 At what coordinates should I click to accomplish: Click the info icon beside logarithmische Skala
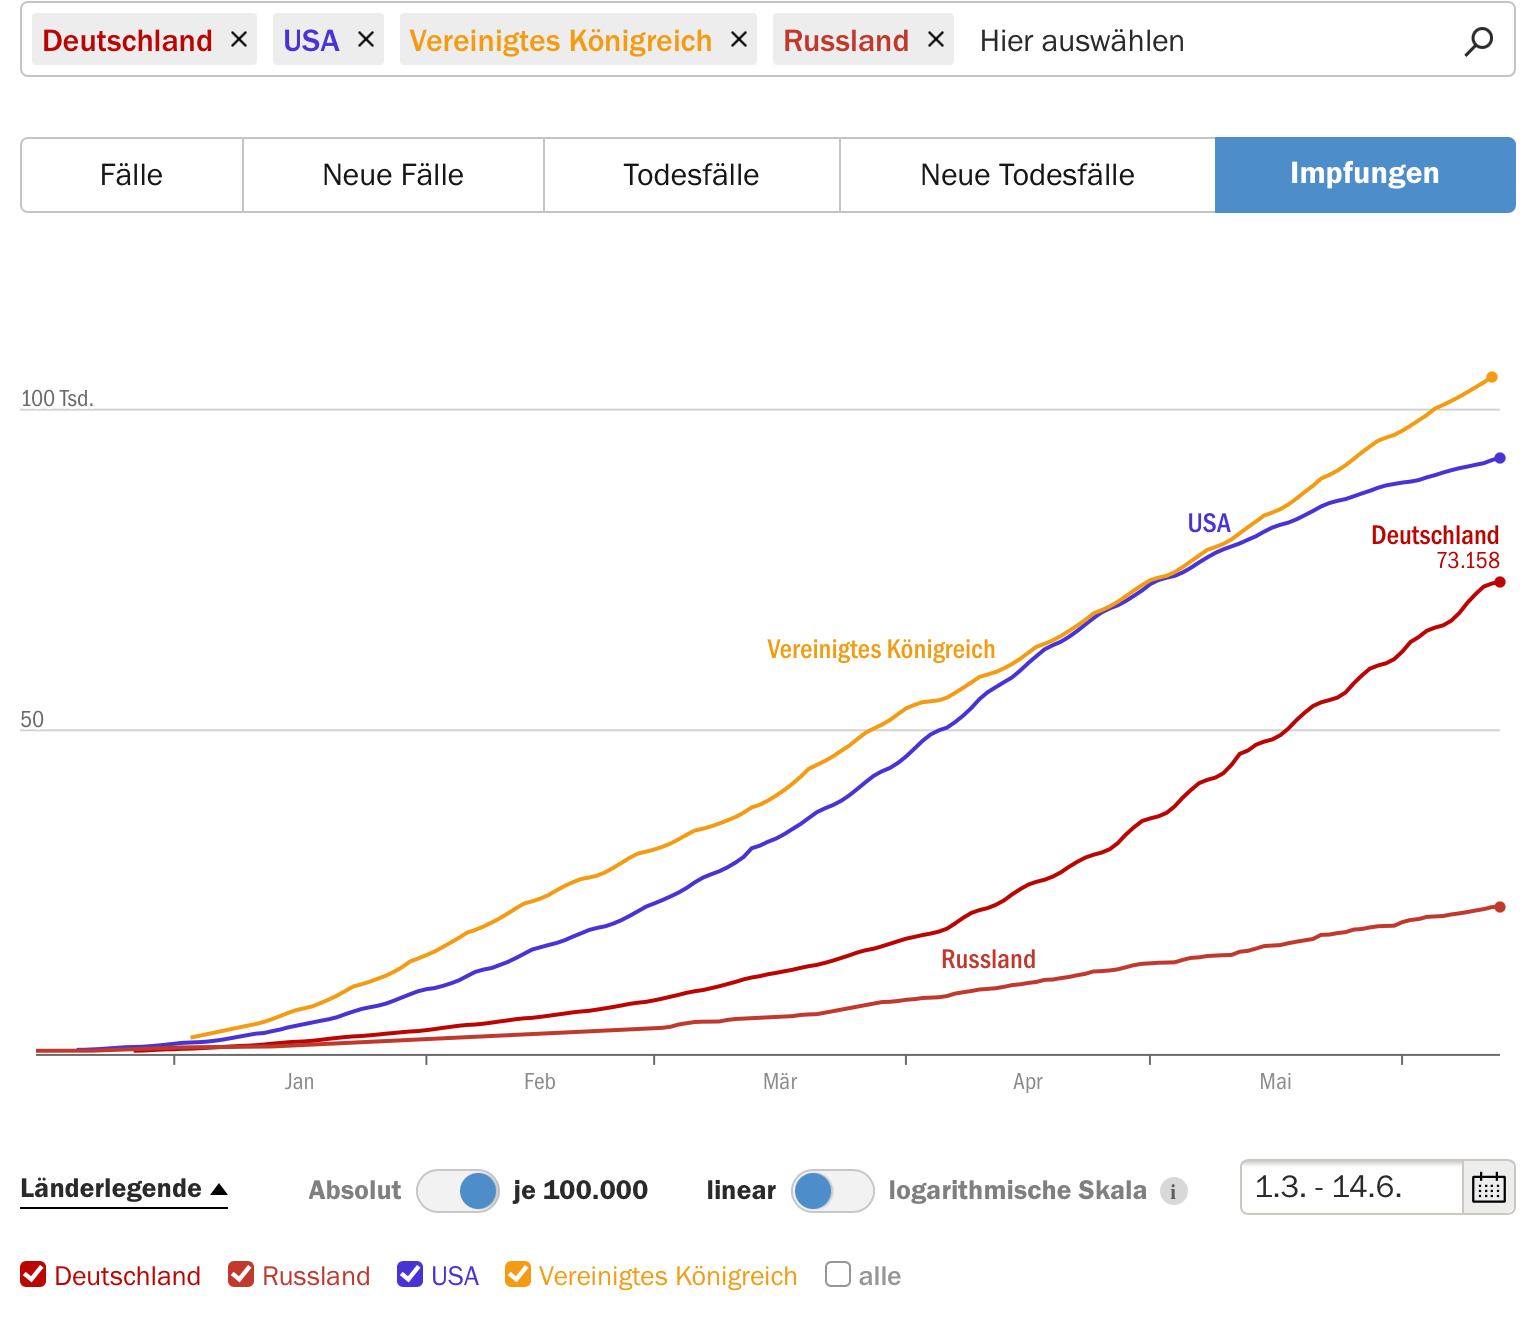[x=1174, y=1191]
